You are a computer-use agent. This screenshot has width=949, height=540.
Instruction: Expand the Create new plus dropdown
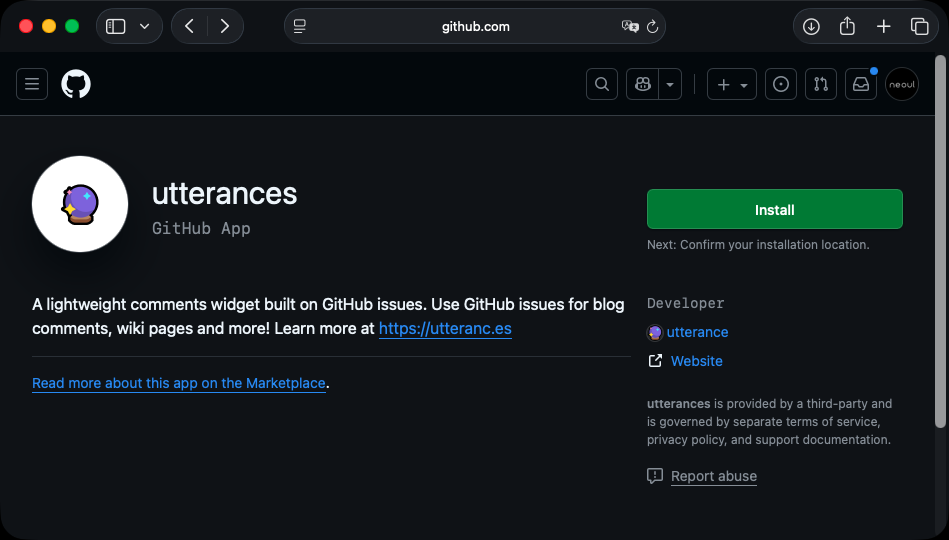pyautogui.click(x=733, y=85)
